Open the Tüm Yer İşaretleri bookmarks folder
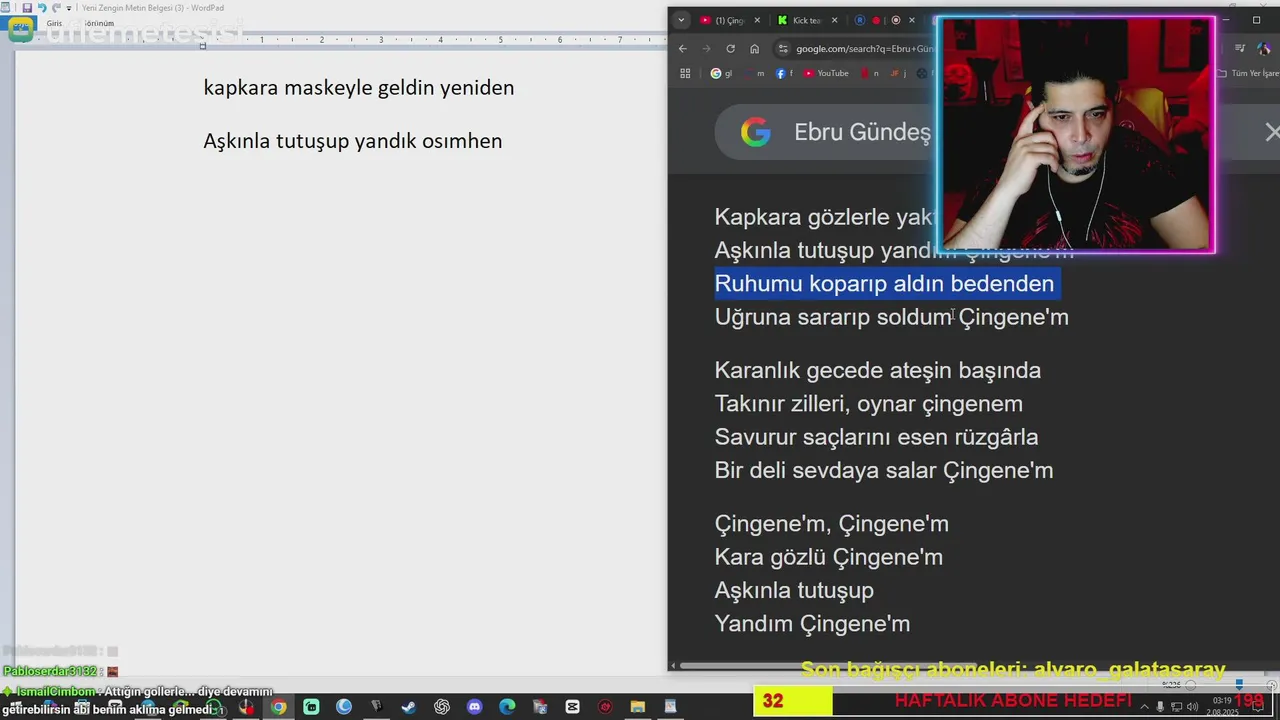 click(x=1248, y=73)
